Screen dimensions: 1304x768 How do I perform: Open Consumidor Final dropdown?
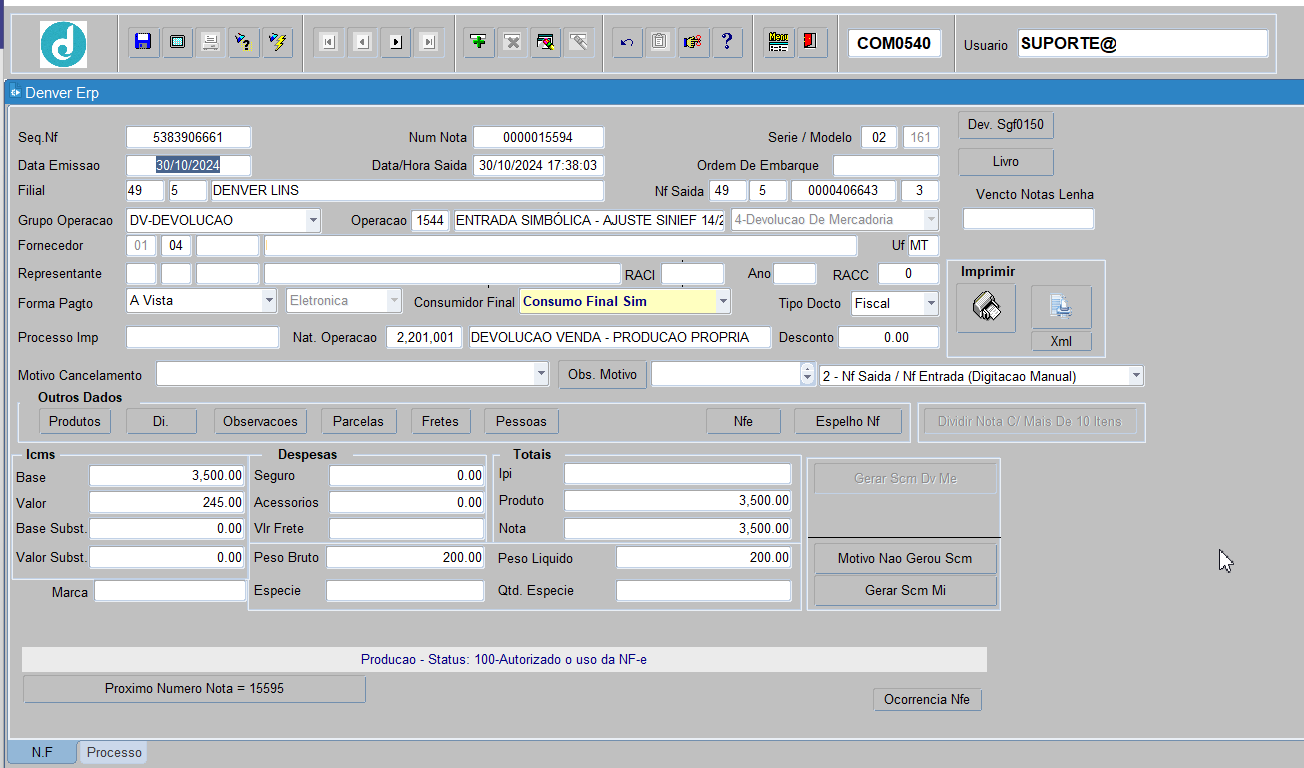[x=723, y=301]
